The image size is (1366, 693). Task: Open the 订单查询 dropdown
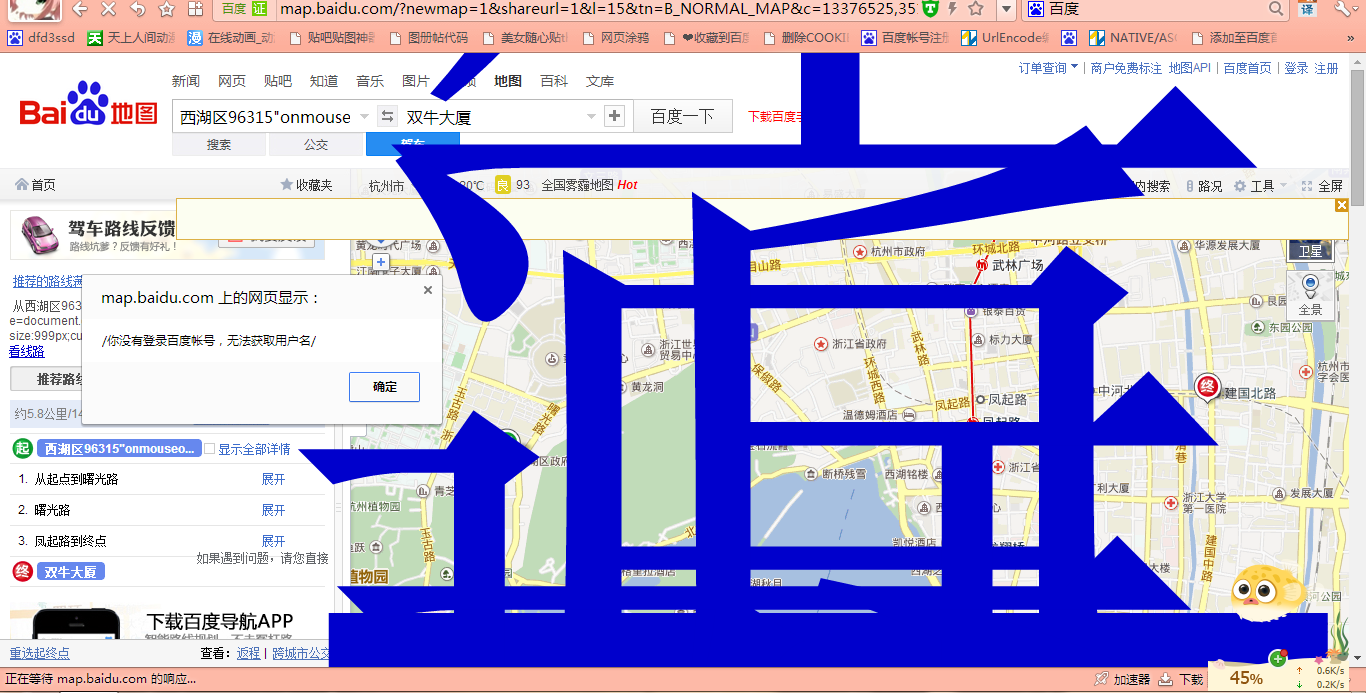(x=1049, y=68)
